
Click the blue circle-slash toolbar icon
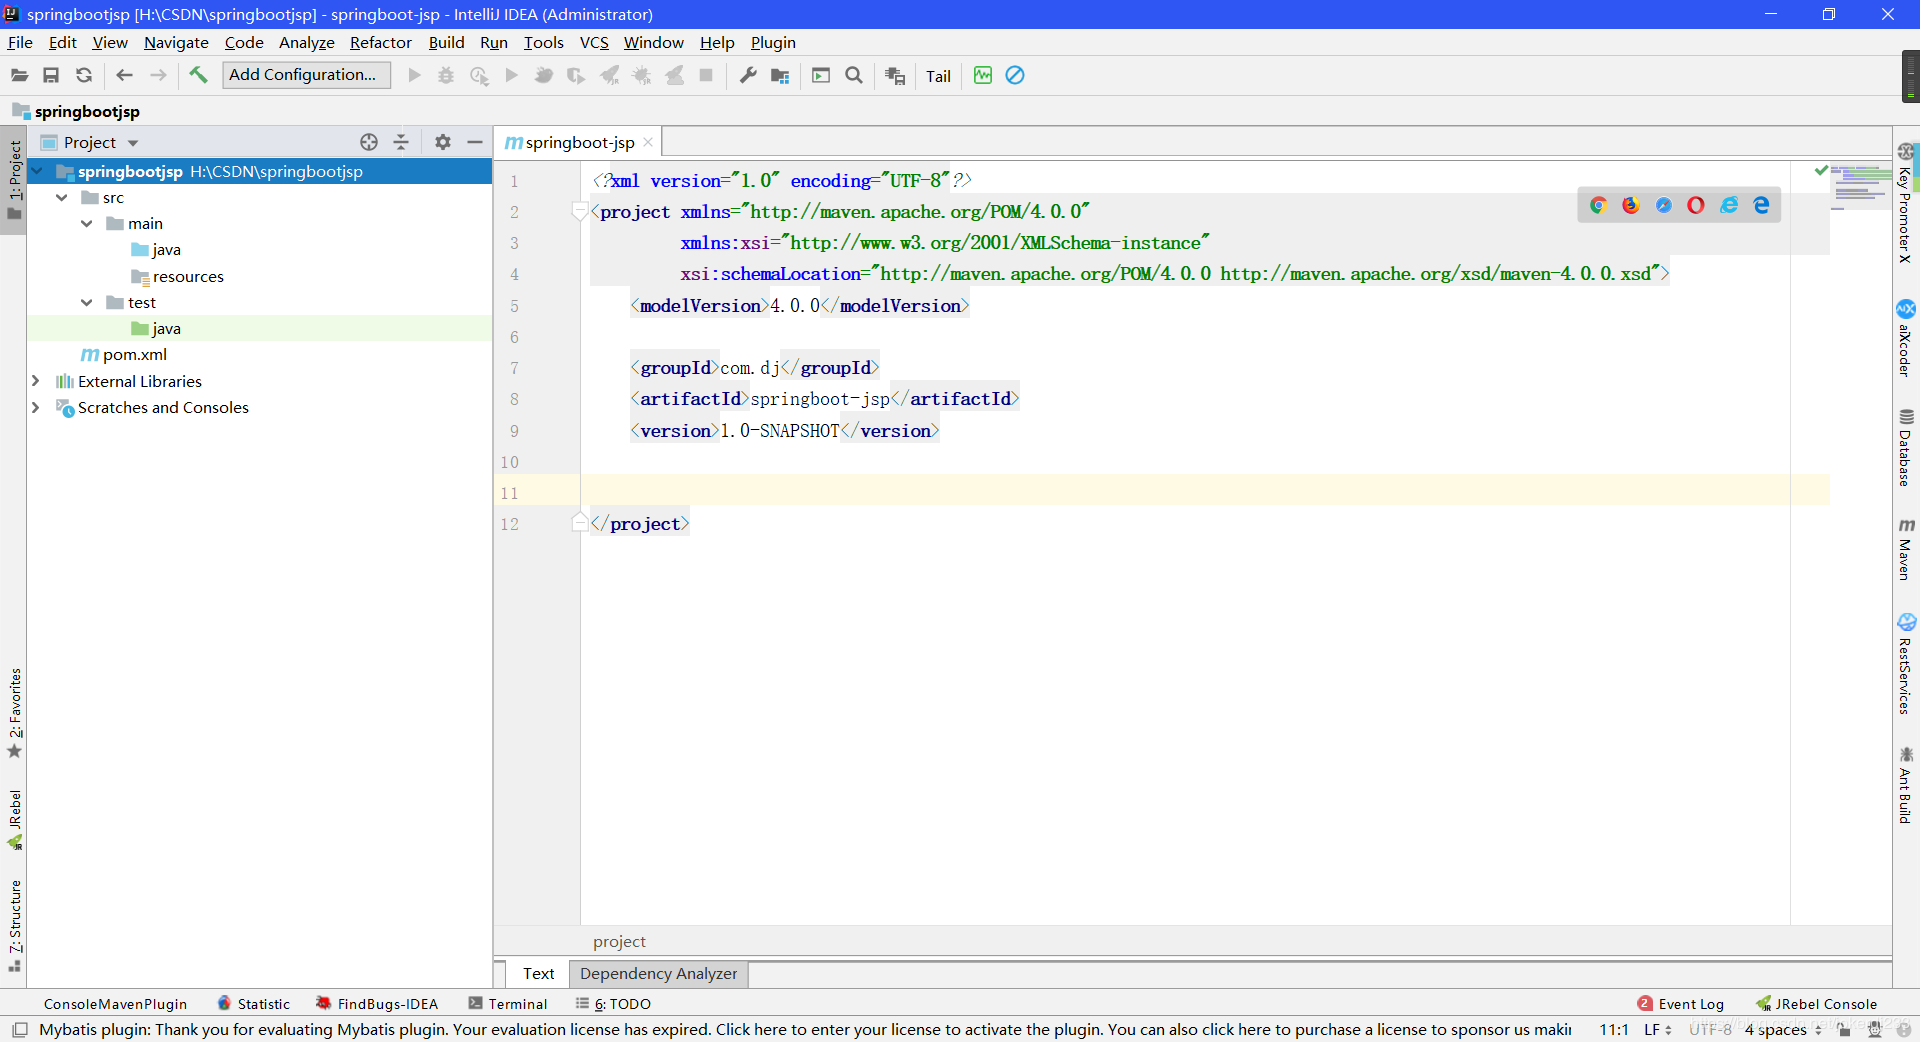1015,75
